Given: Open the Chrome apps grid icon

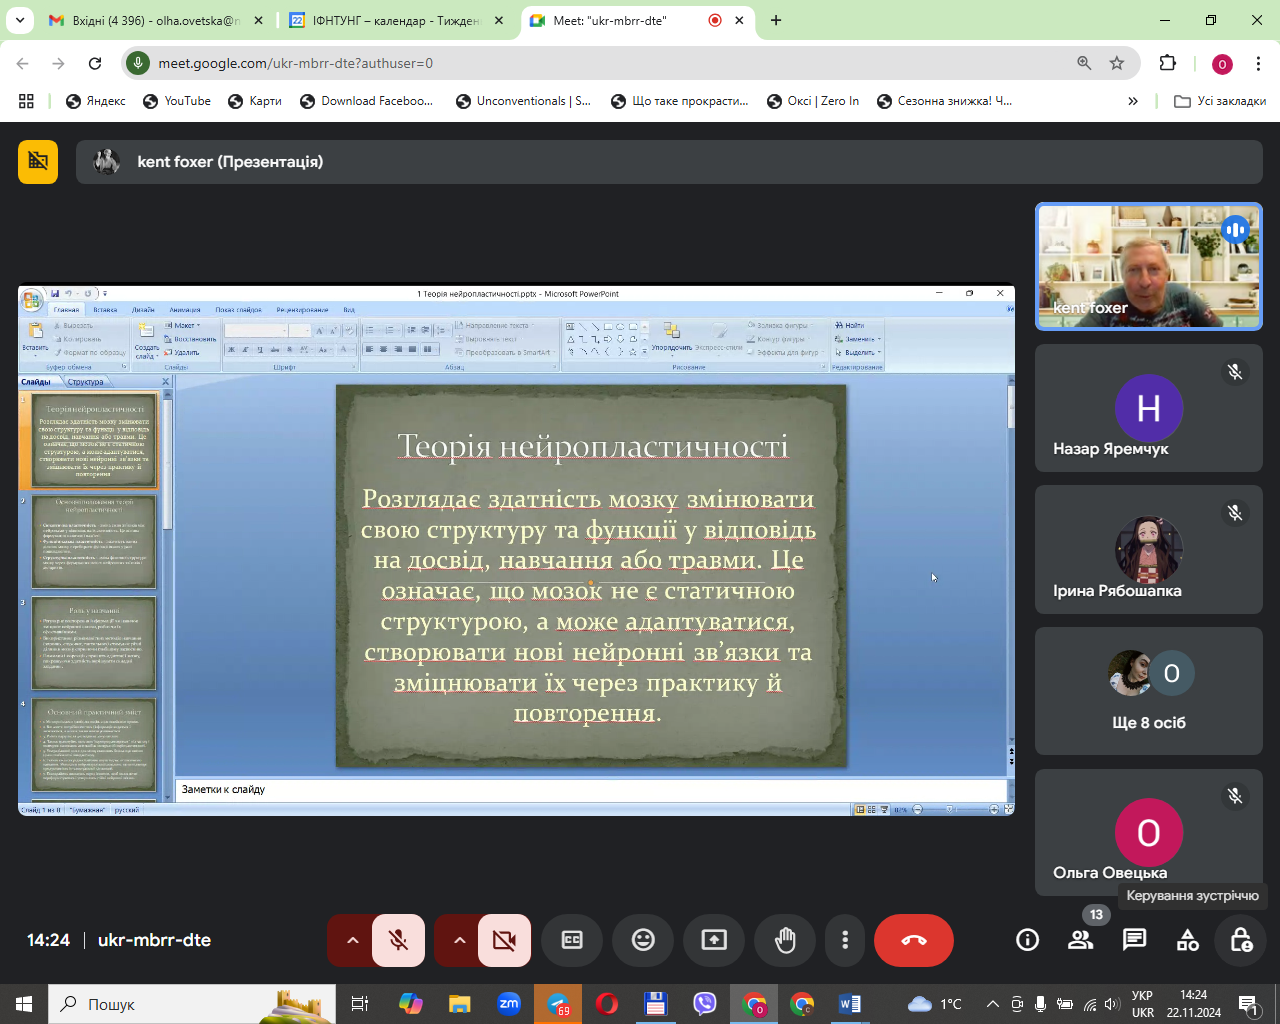Looking at the screenshot, I should (26, 101).
